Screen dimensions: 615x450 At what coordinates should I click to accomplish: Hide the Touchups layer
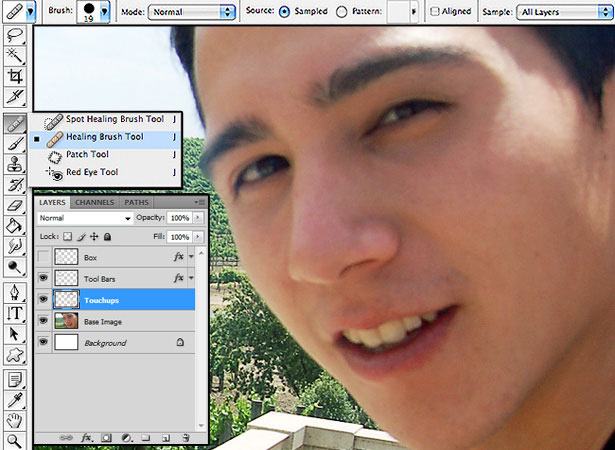pos(43,299)
